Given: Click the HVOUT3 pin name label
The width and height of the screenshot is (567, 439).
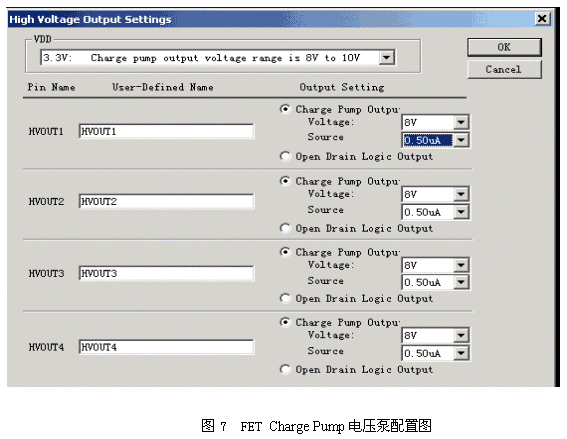Looking at the screenshot, I should 46,273.
